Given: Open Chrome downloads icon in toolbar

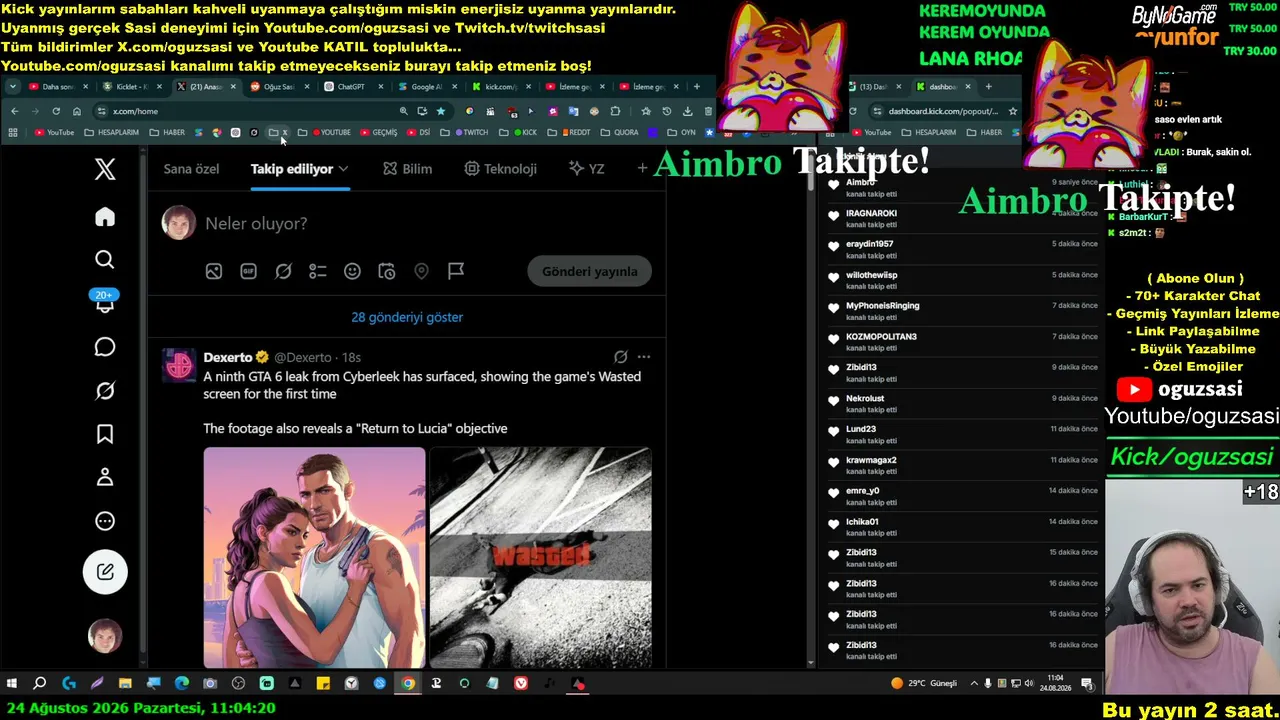Looking at the screenshot, I should [688, 111].
